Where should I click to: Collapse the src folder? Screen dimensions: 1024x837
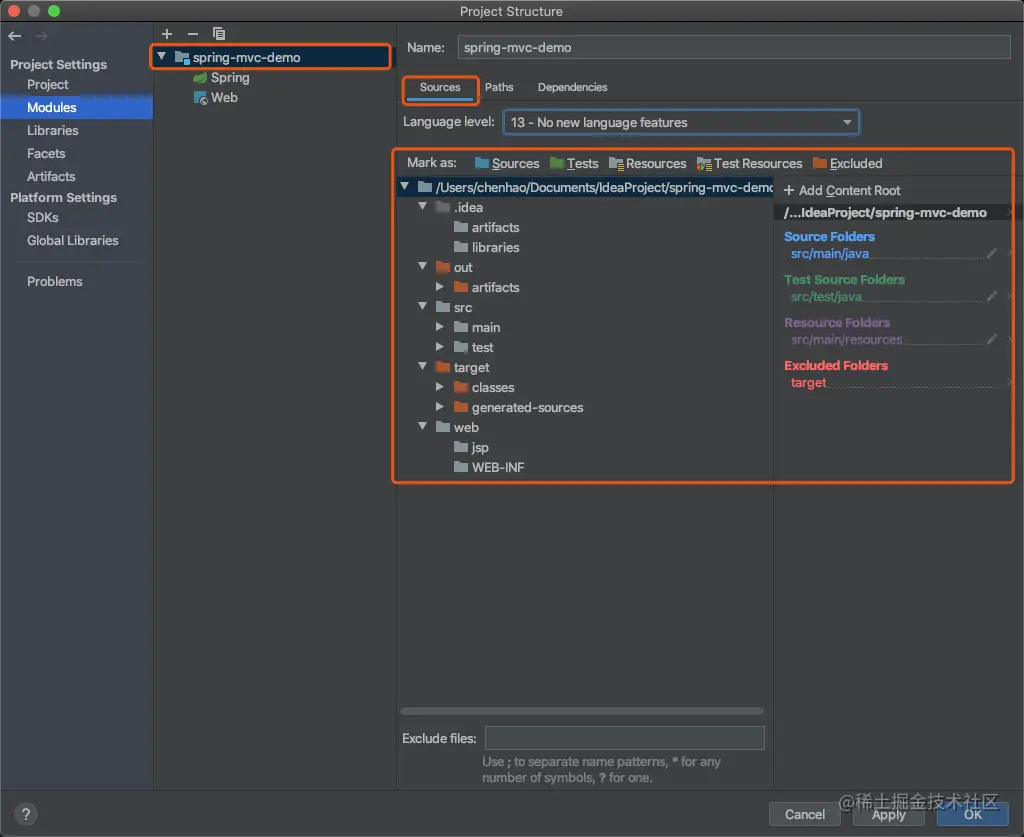point(423,306)
